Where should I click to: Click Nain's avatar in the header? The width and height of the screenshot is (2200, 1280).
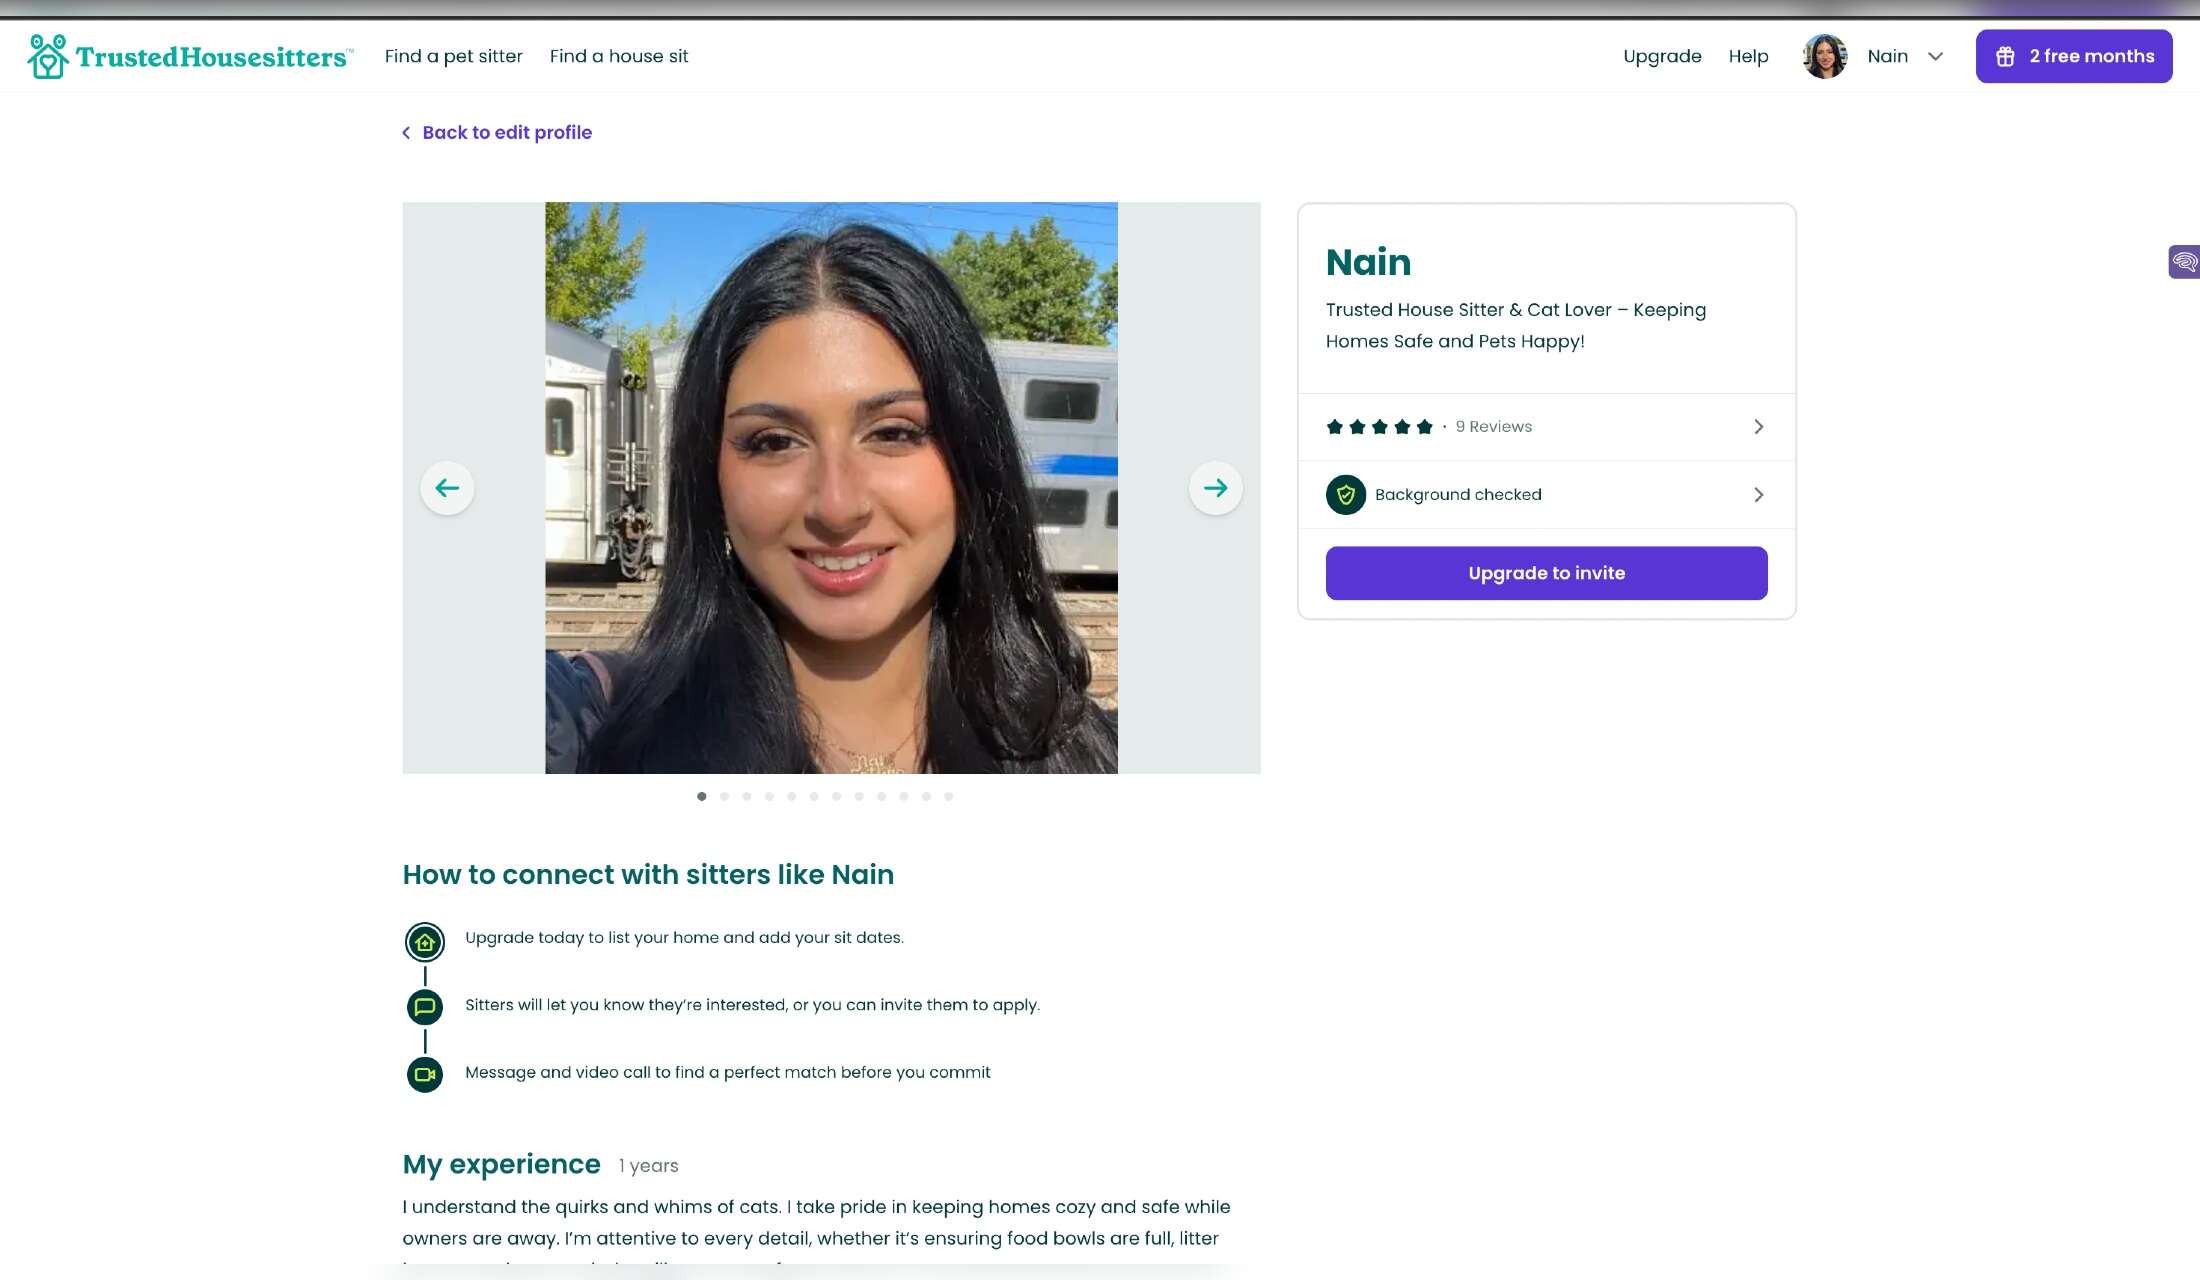pos(1824,56)
